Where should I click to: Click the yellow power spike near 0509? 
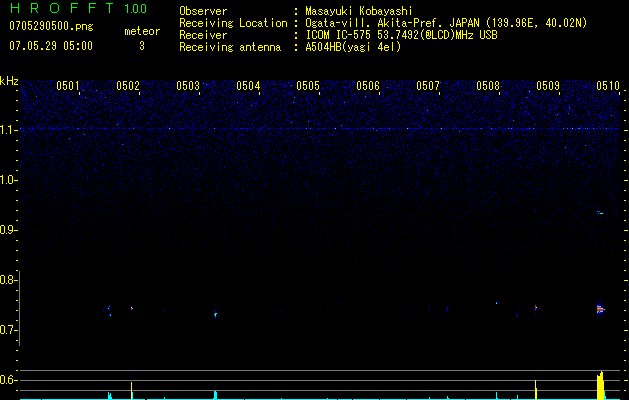pyautogui.click(x=536, y=390)
